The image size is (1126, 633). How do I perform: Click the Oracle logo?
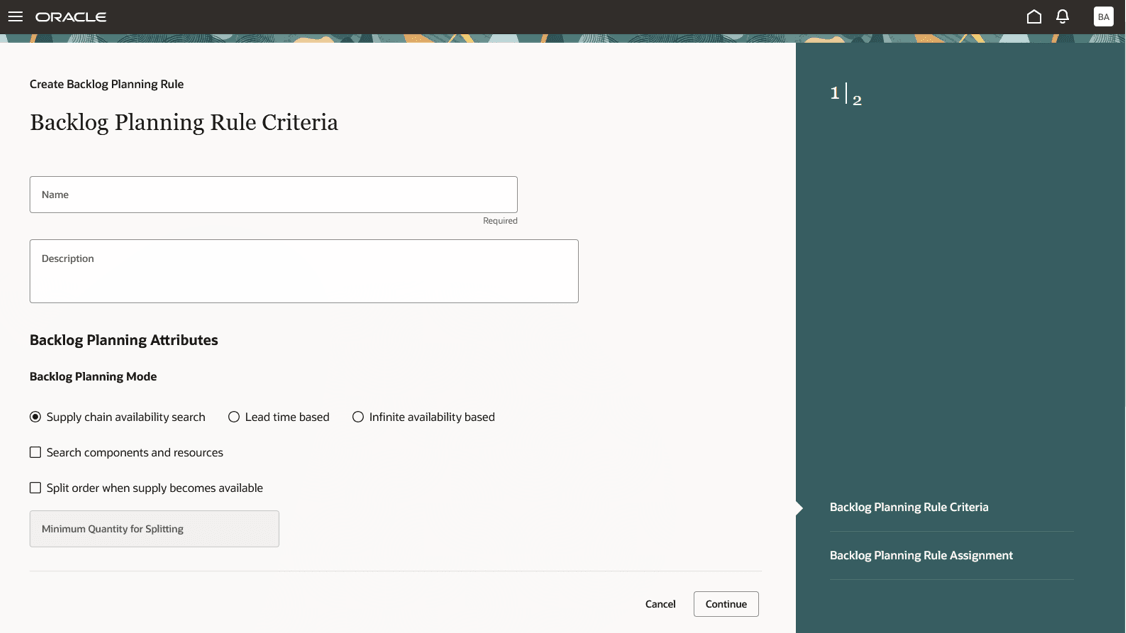pyautogui.click(x=70, y=16)
